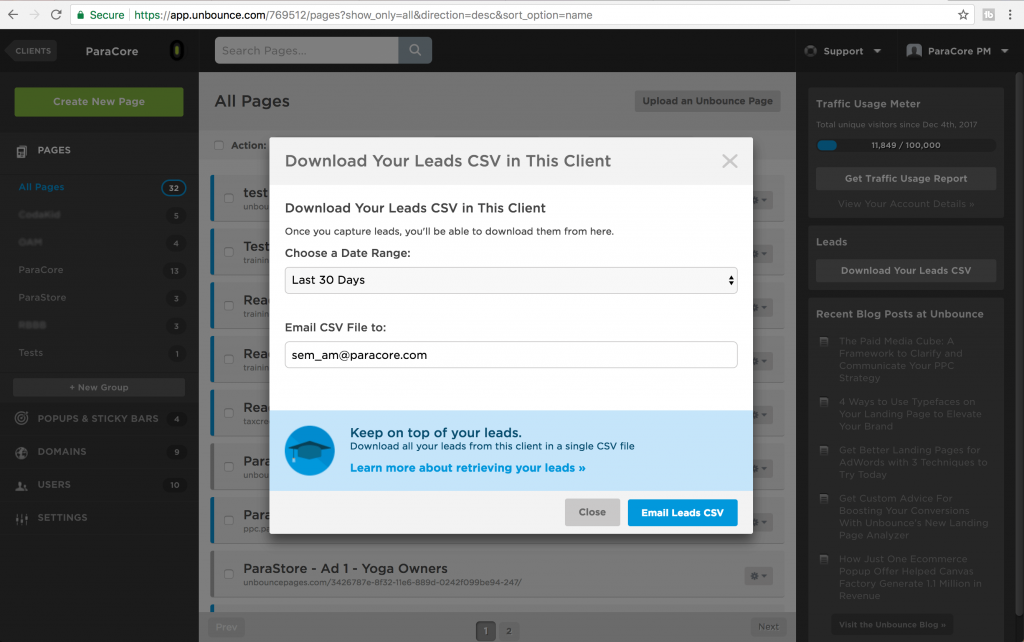Check the ParaStore Yoga Owners page checkbox
This screenshot has height=642, width=1024.
tap(229, 574)
